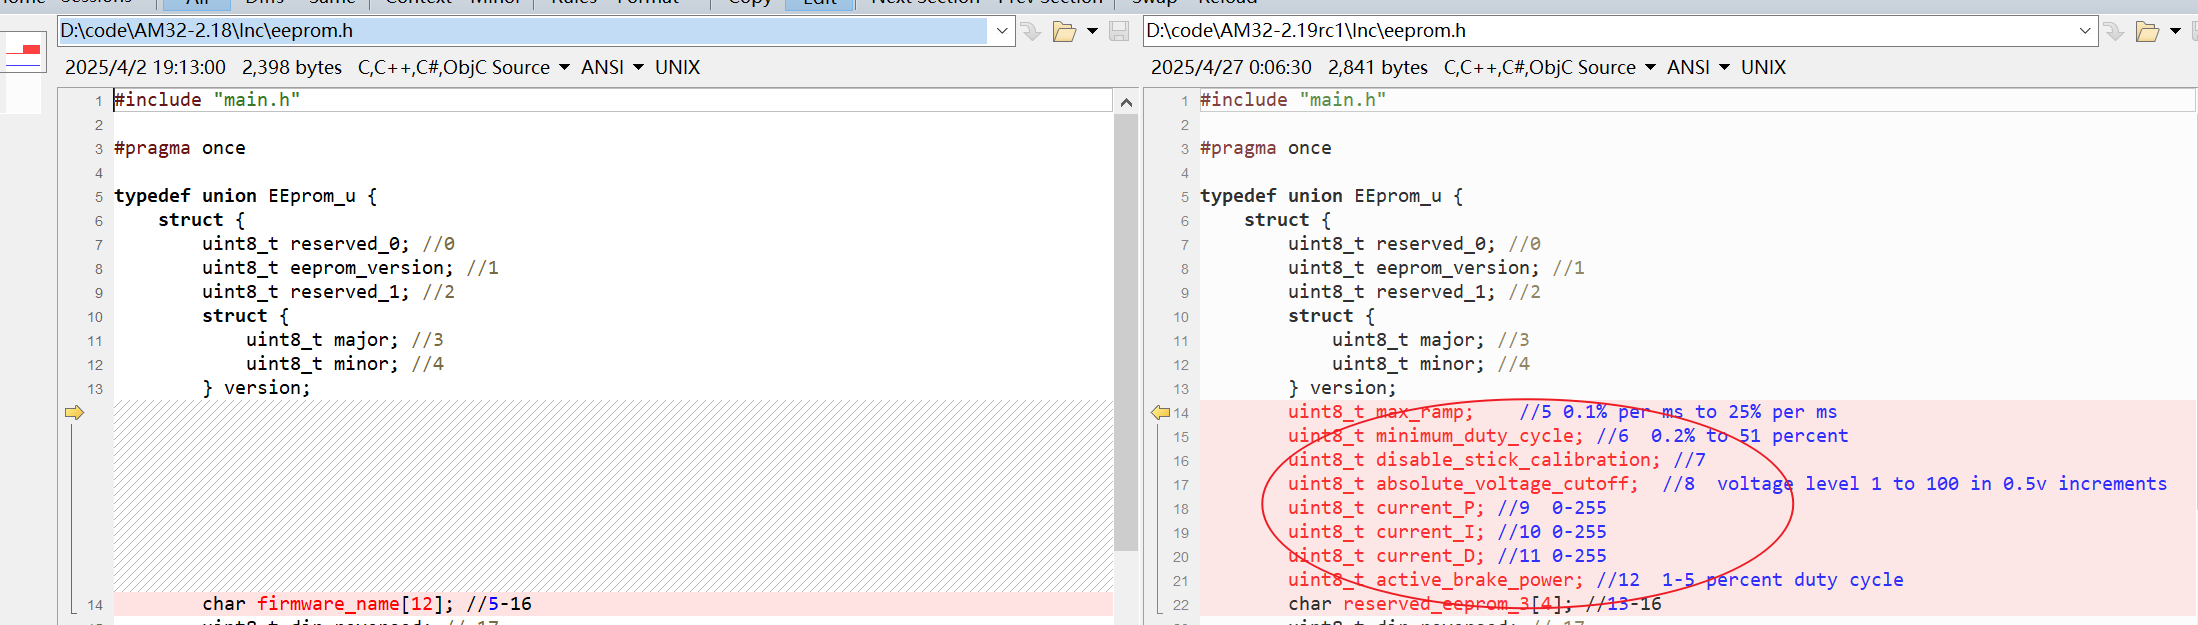This screenshot has height=625, width=2198.
Task: Click left timestamp 2025/4/2 19:13:00
Action: (145, 67)
